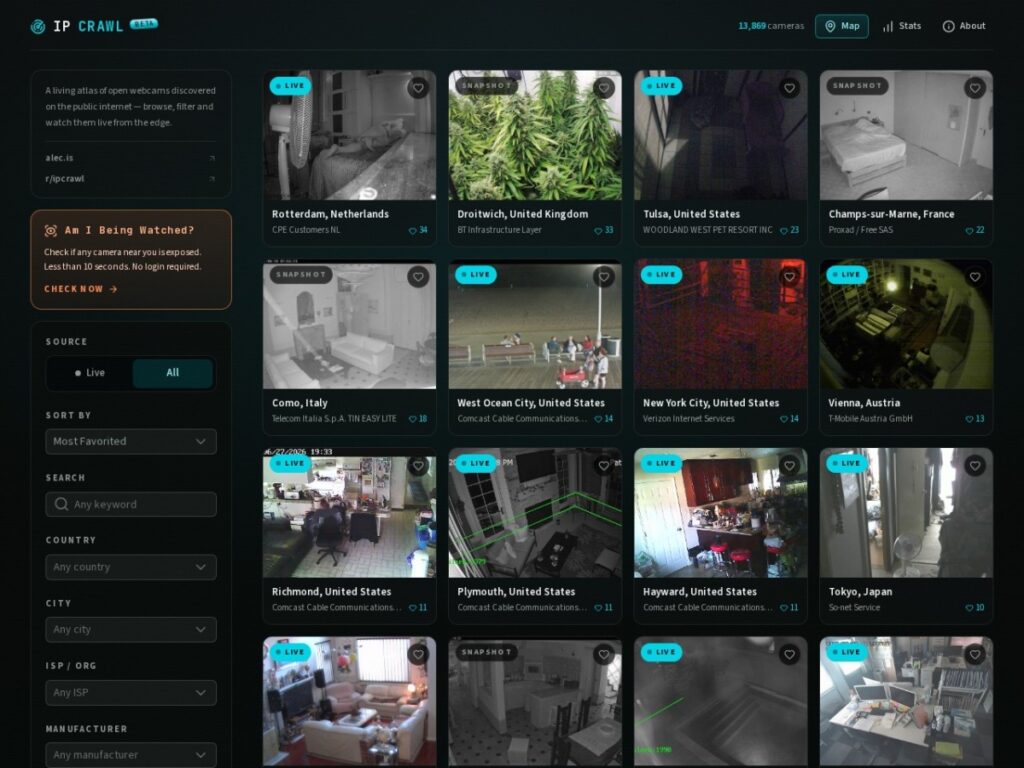This screenshot has width=1024, height=768.
Task: Click heart icon on Como, Italy camera
Action: click(418, 277)
